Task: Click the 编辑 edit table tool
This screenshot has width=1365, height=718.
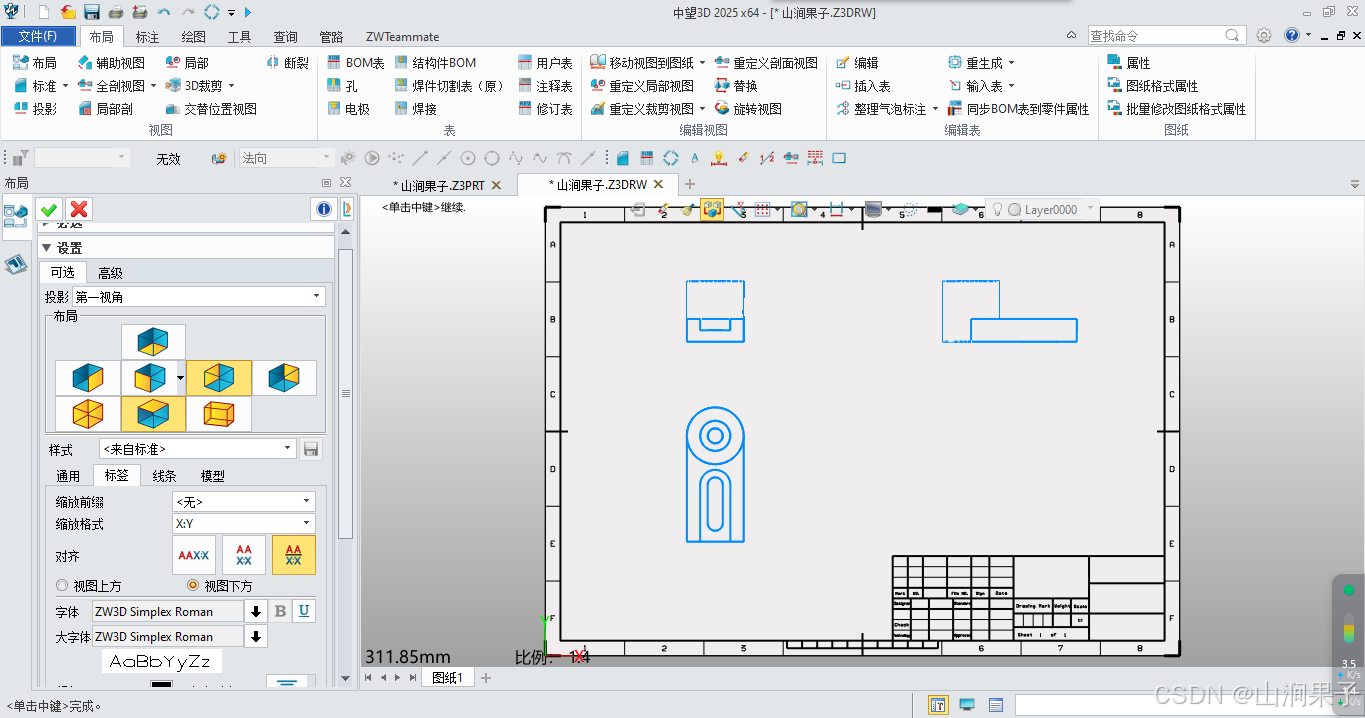Action: pos(857,62)
